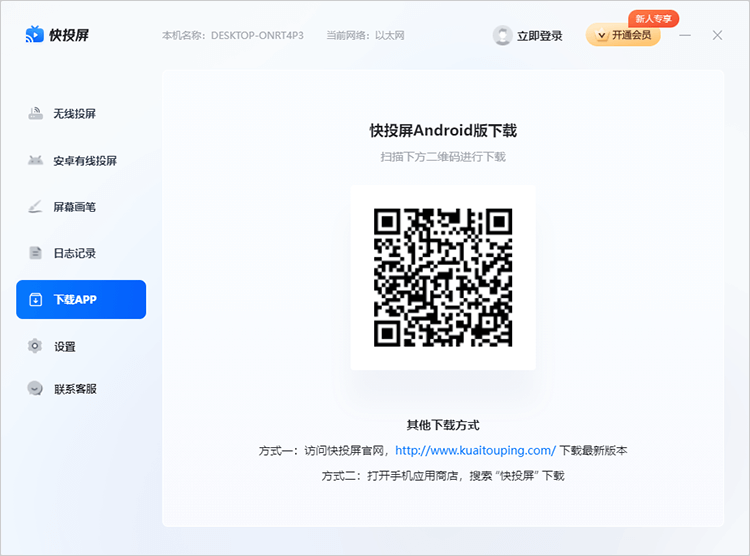Image resolution: width=750 pixels, height=556 pixels.
Task: Open the 屏幕画笔 pen icon
Action: (35, 207)
